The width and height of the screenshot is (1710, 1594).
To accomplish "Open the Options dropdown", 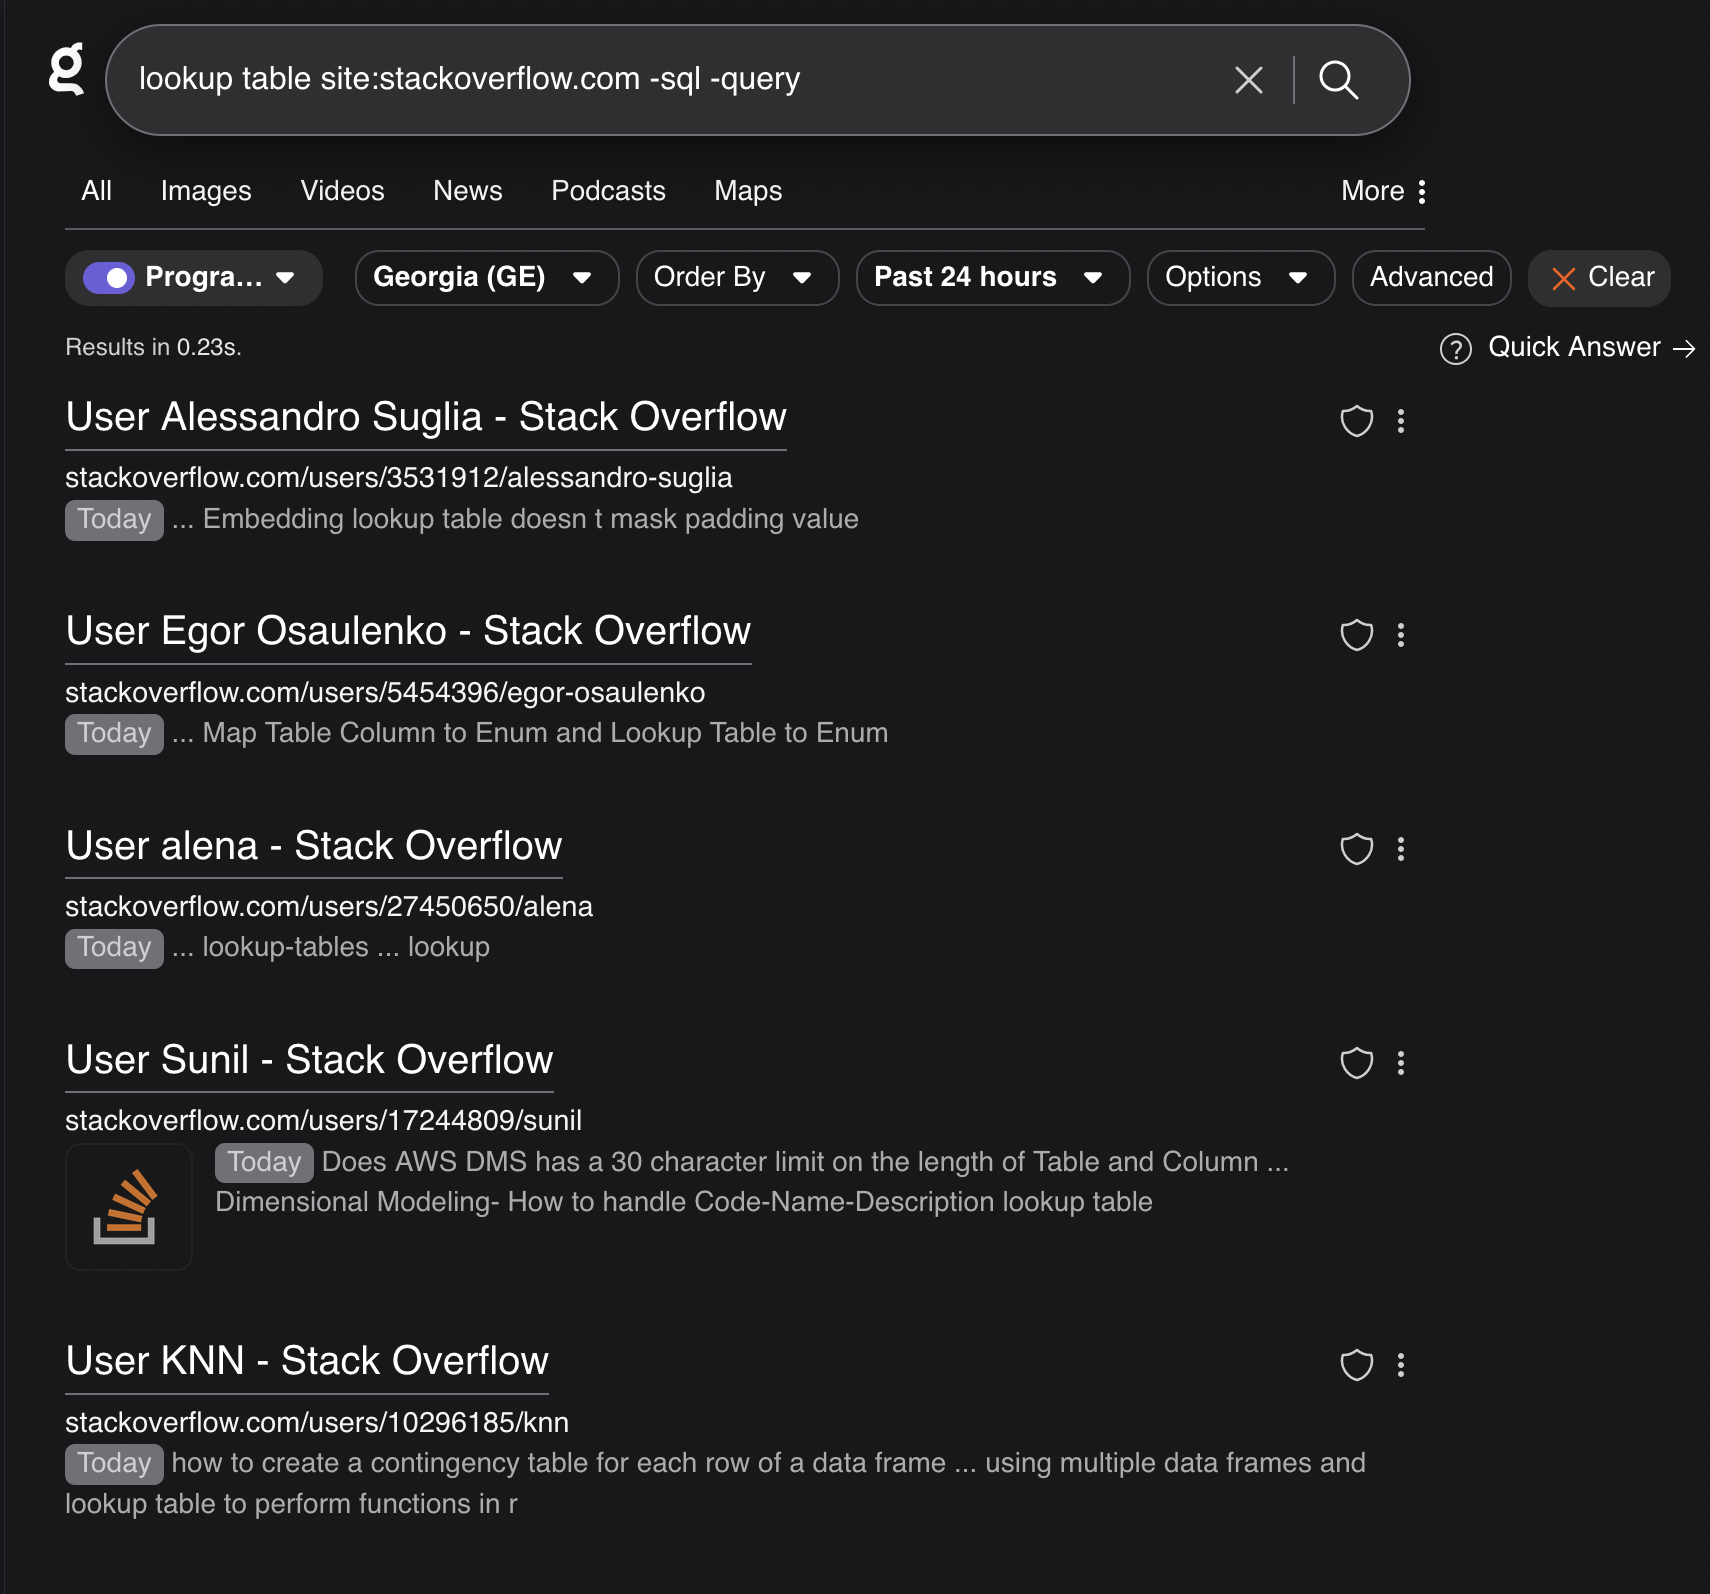I will [x=1239, y=278].
